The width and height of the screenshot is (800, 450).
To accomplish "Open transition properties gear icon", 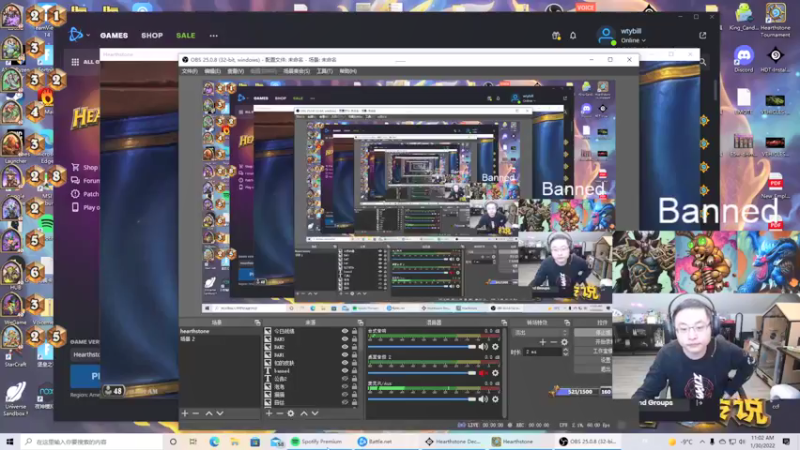I will (564, 342).
